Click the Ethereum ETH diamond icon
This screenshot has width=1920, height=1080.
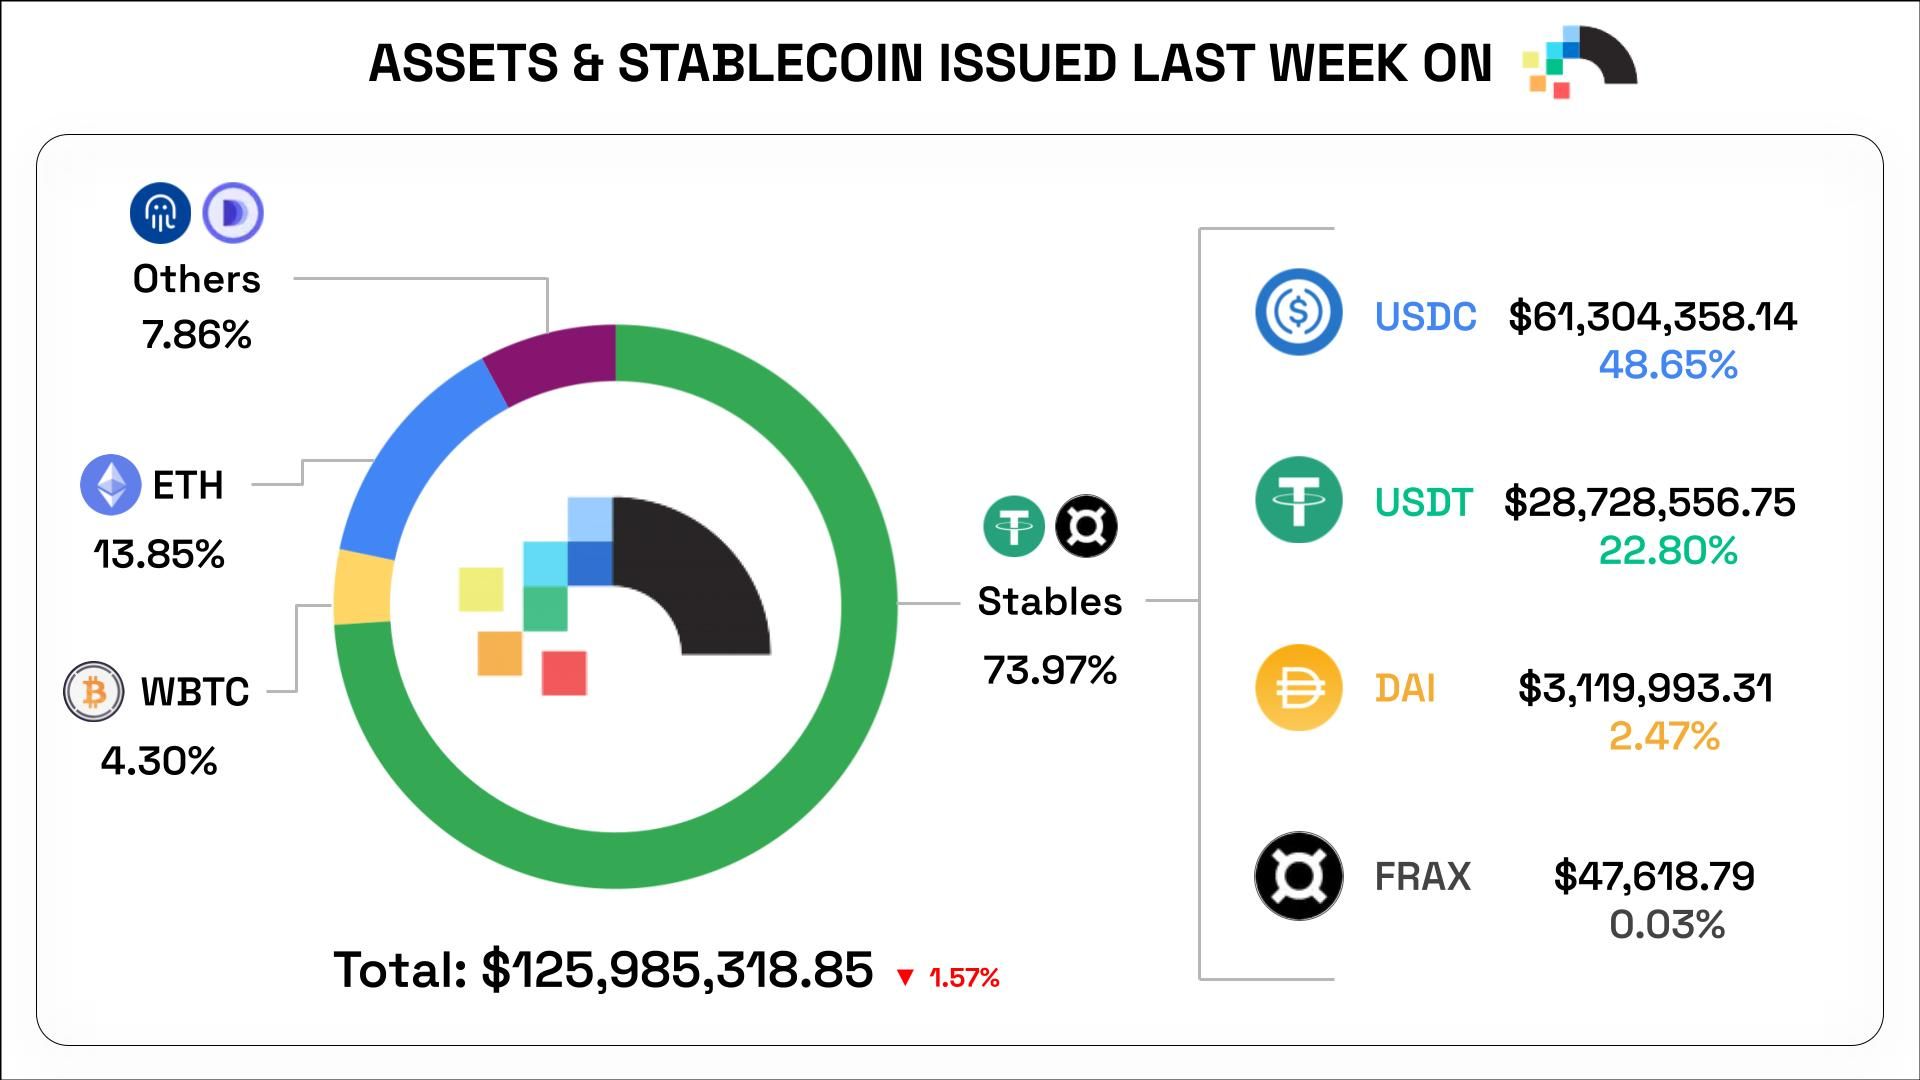coord(110,485)
